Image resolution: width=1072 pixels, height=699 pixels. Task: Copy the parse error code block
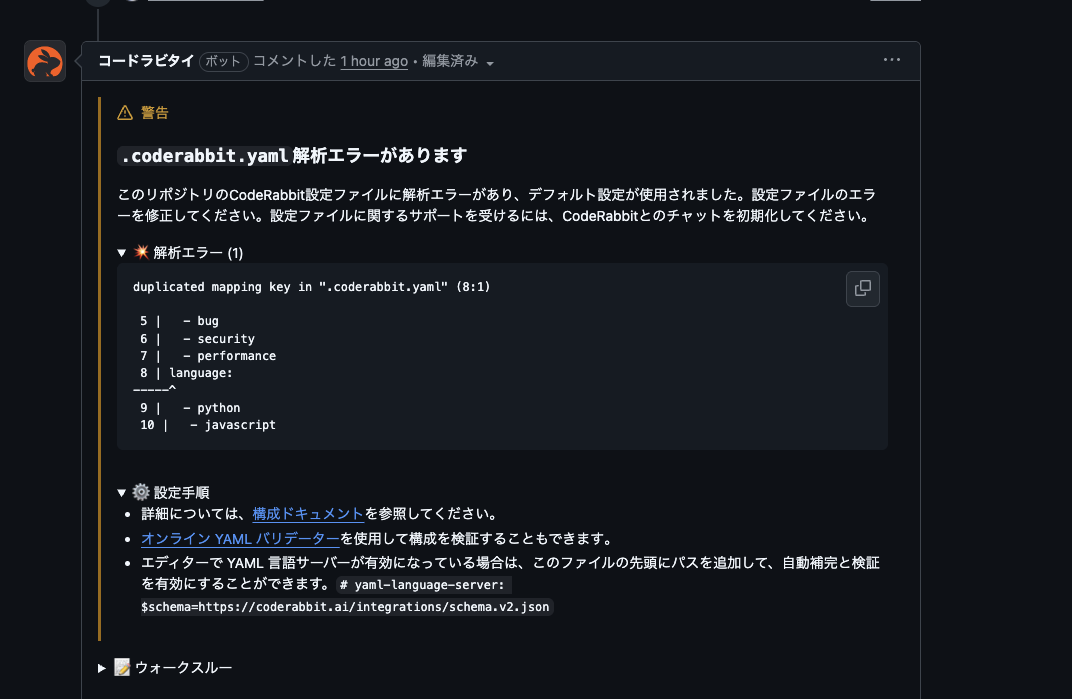[x=863, y=289]
